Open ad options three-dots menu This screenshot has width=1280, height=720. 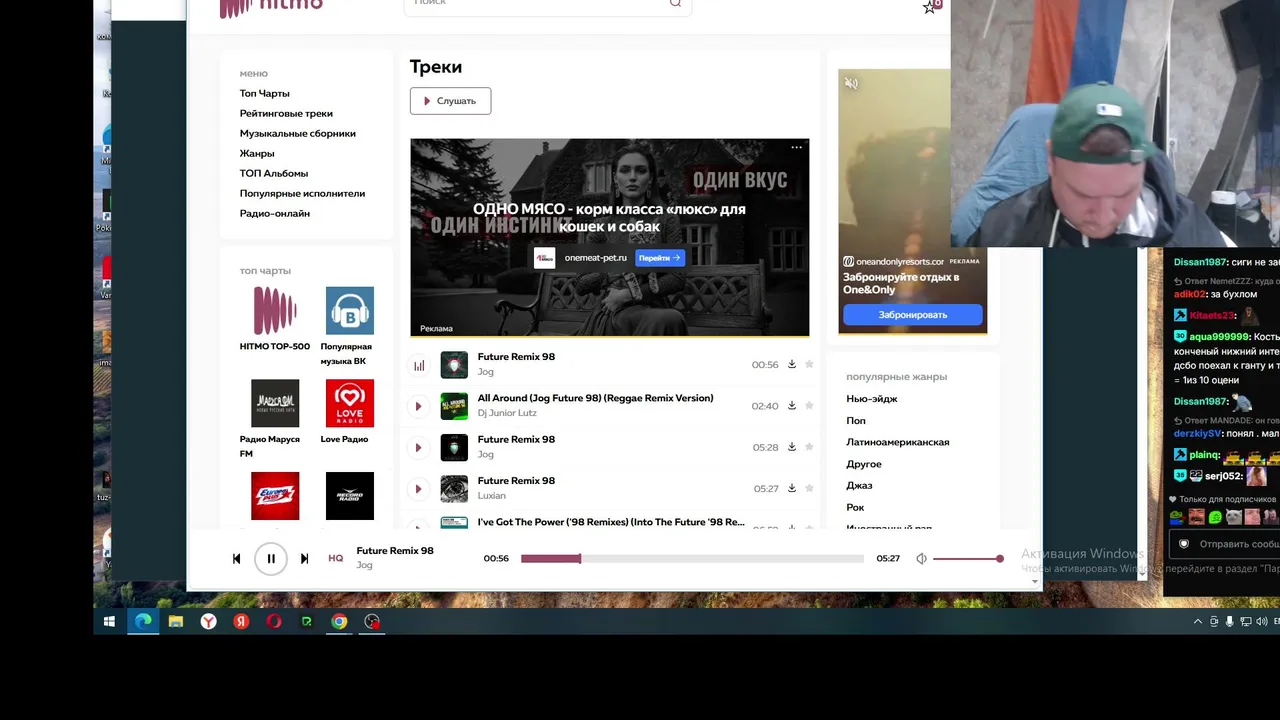point(797,147)
